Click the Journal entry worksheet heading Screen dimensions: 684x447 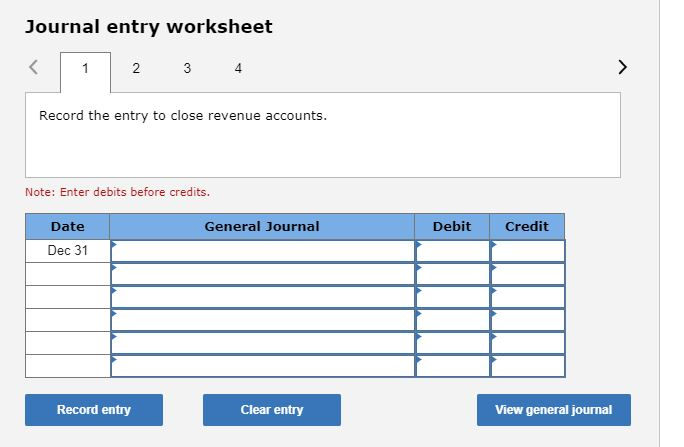click(149, 27)
